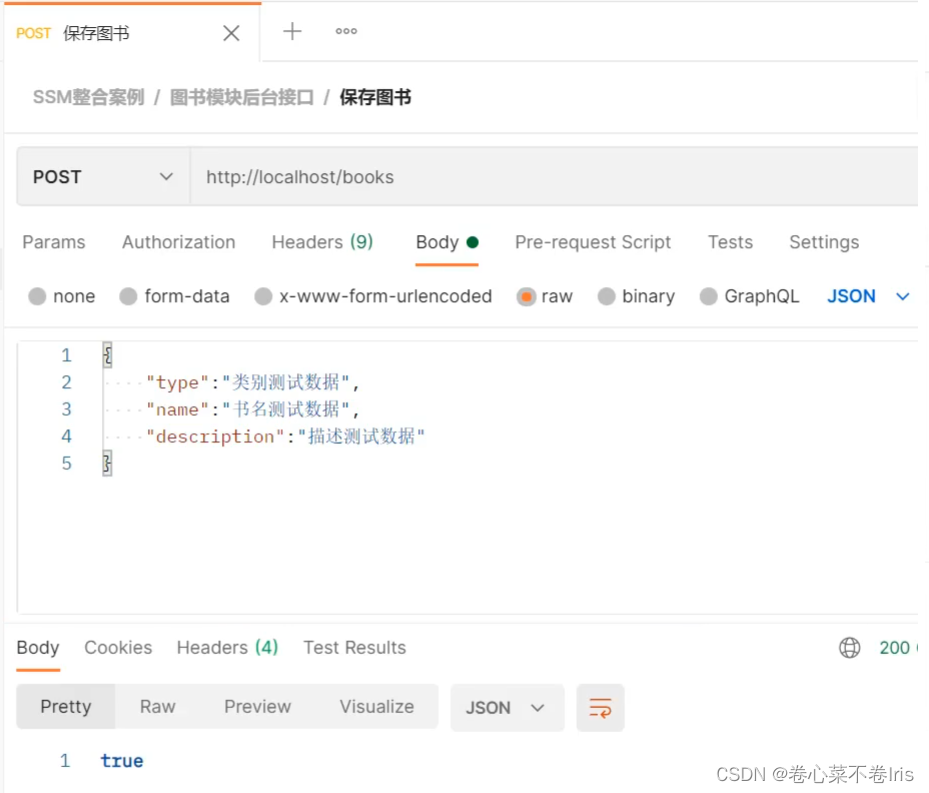
Task: Open the request Settings tab
Action: click(x=824, y=242)
